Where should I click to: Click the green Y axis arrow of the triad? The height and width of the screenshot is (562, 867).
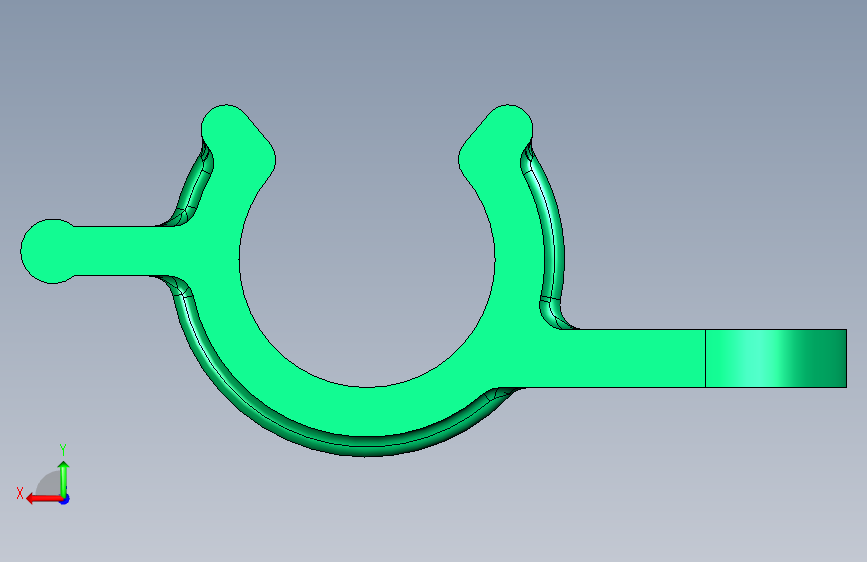click(64, 478)
